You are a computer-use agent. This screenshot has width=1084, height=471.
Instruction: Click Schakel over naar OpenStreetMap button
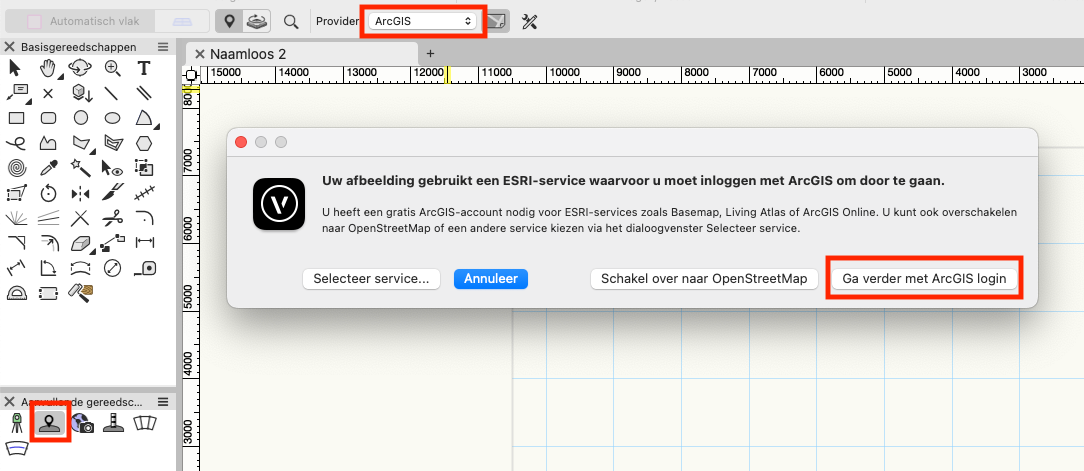[704, 279]
